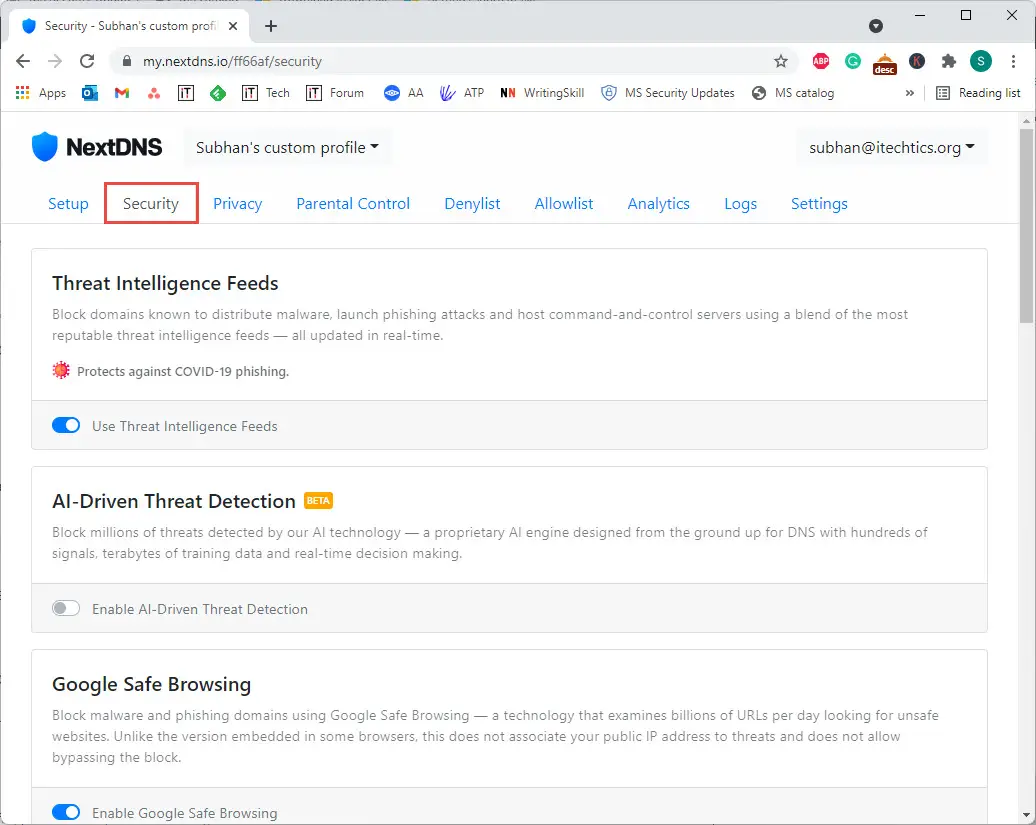Click the page vertical scrollbar thumb
The width and height of the screenshot is (1036, 825).
click(1026, 225)
